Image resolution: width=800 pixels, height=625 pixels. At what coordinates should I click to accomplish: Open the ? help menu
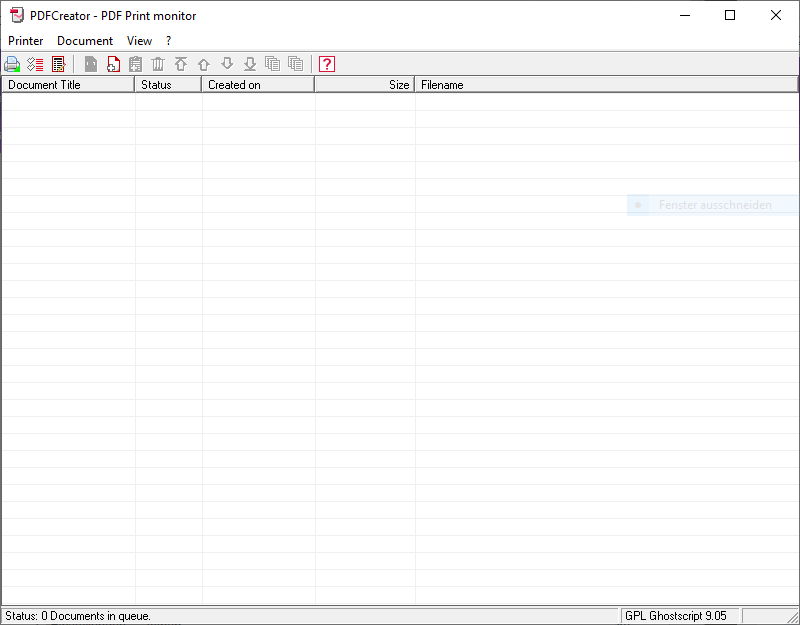169,41
